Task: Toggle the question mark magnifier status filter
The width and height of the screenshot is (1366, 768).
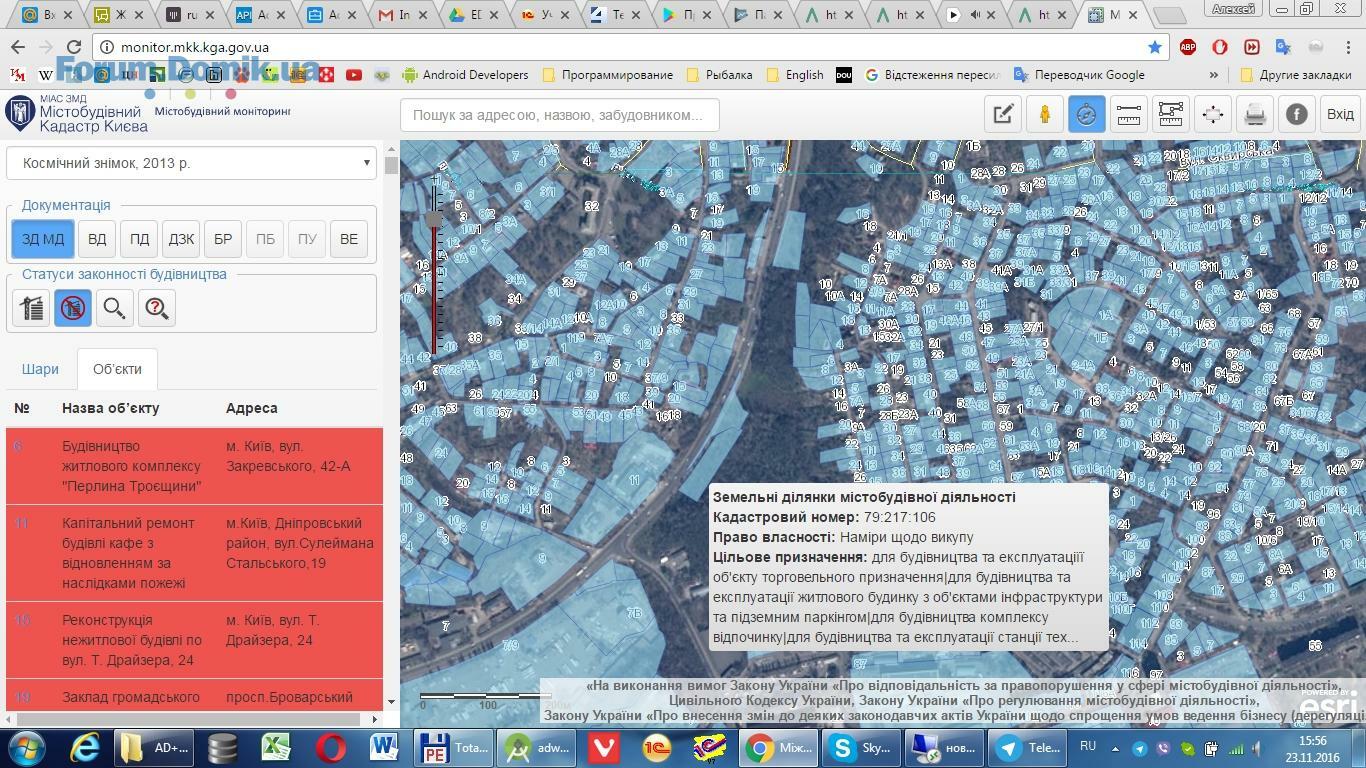Action: coord(157,308)
